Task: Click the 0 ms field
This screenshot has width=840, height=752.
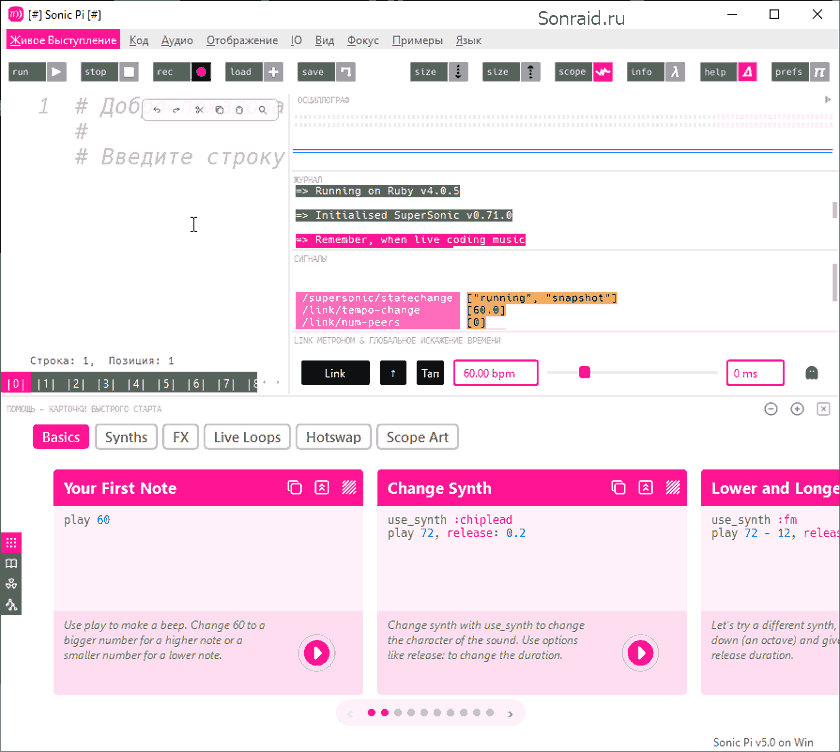Action: tap(755, 373)
